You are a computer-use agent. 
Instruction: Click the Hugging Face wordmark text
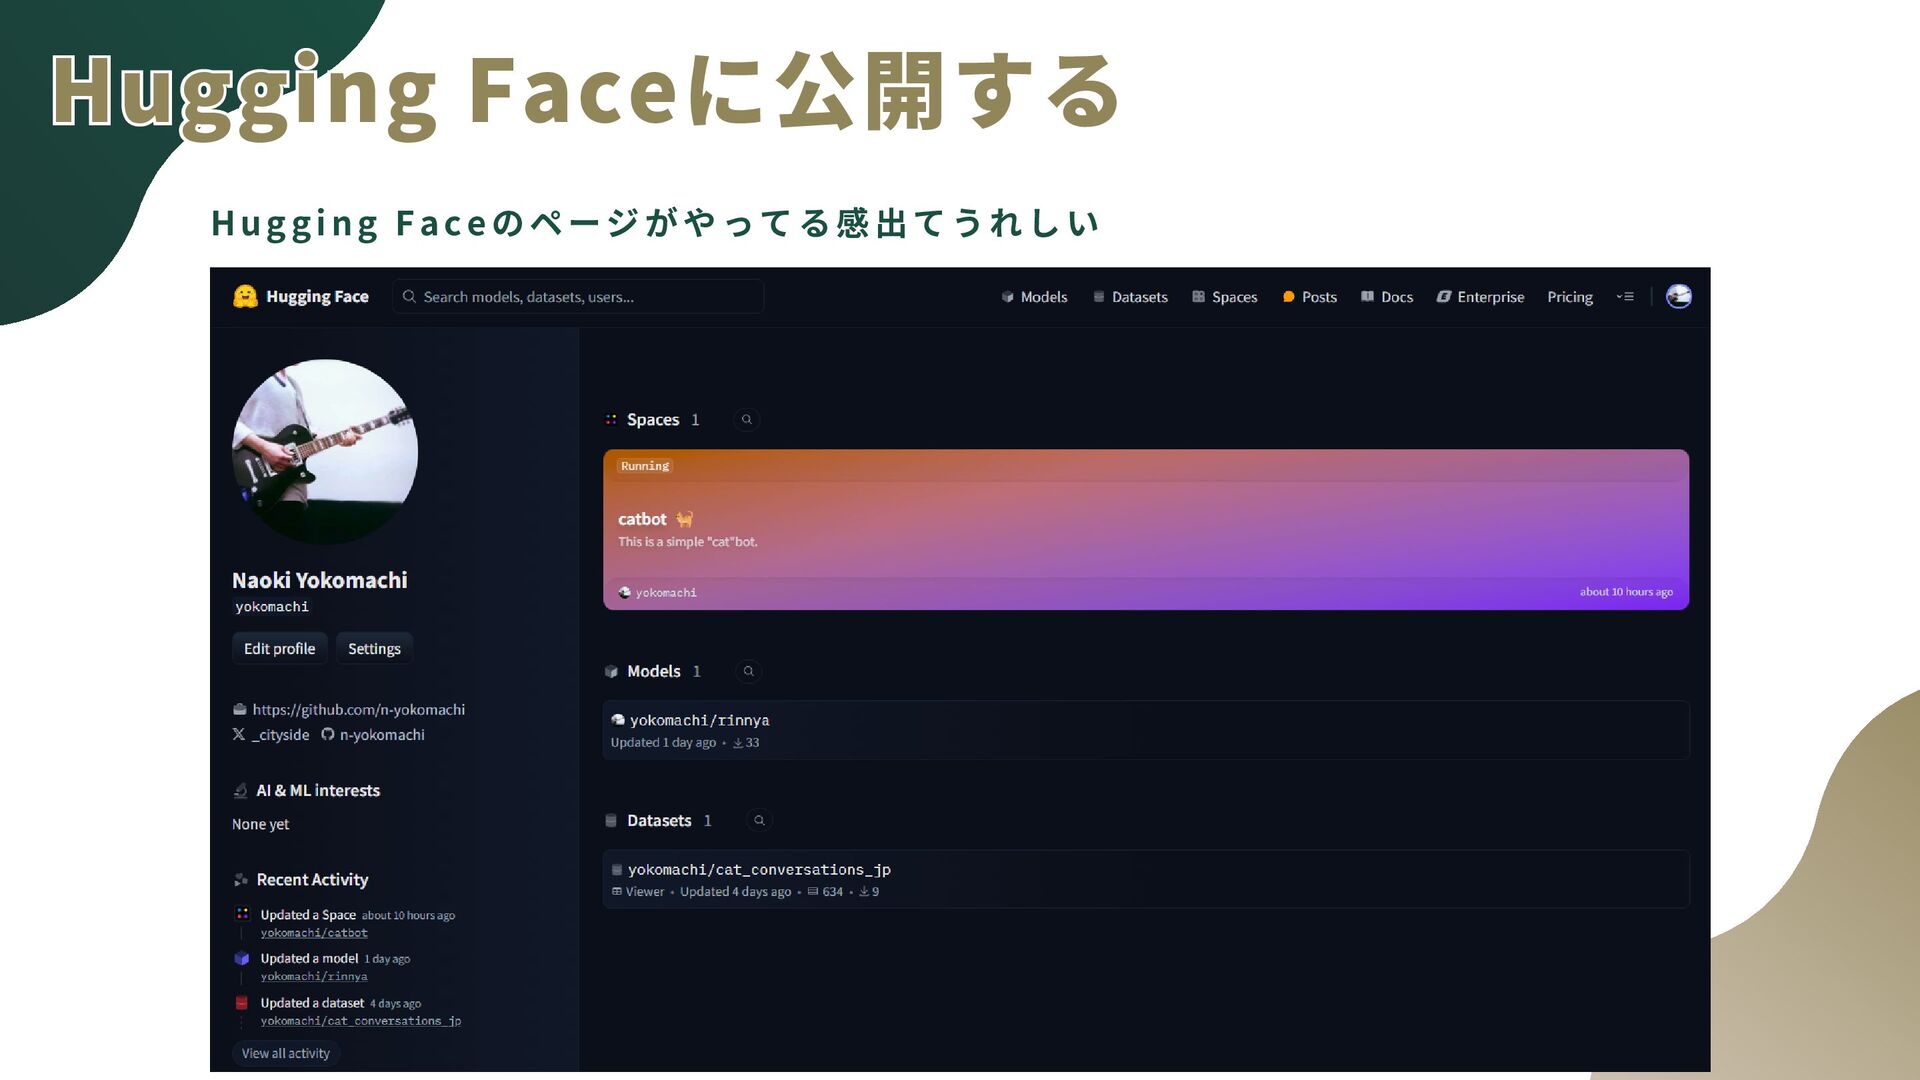[317, 297]
